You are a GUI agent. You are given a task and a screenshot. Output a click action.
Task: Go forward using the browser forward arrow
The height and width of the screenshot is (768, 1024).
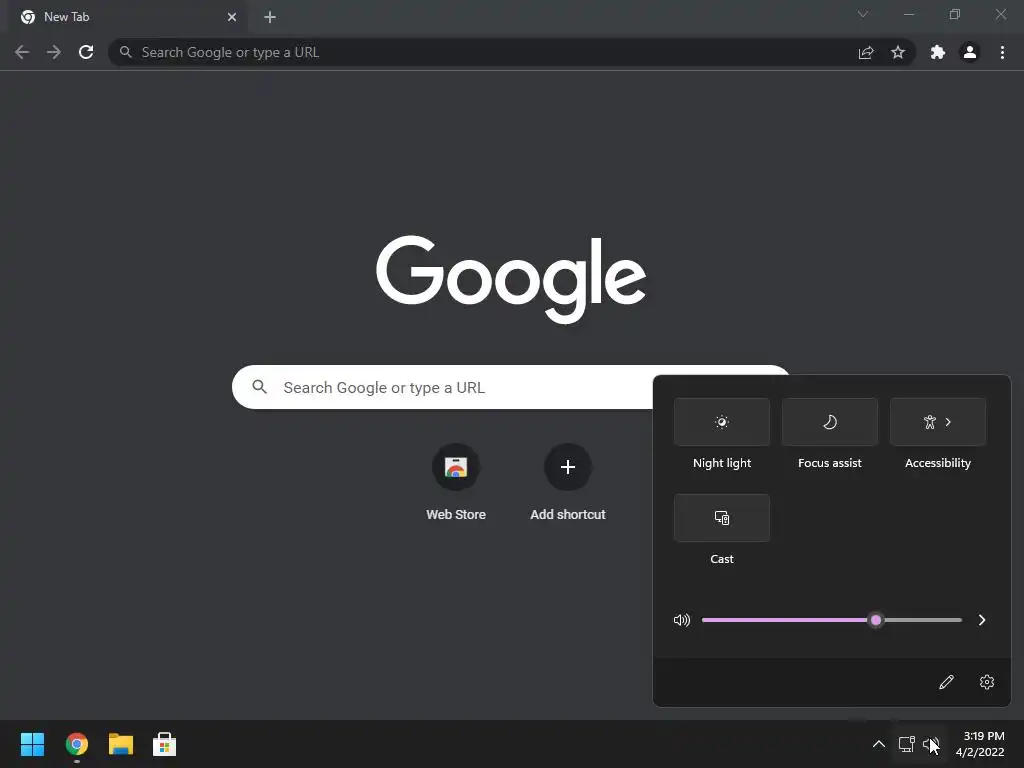54,52
